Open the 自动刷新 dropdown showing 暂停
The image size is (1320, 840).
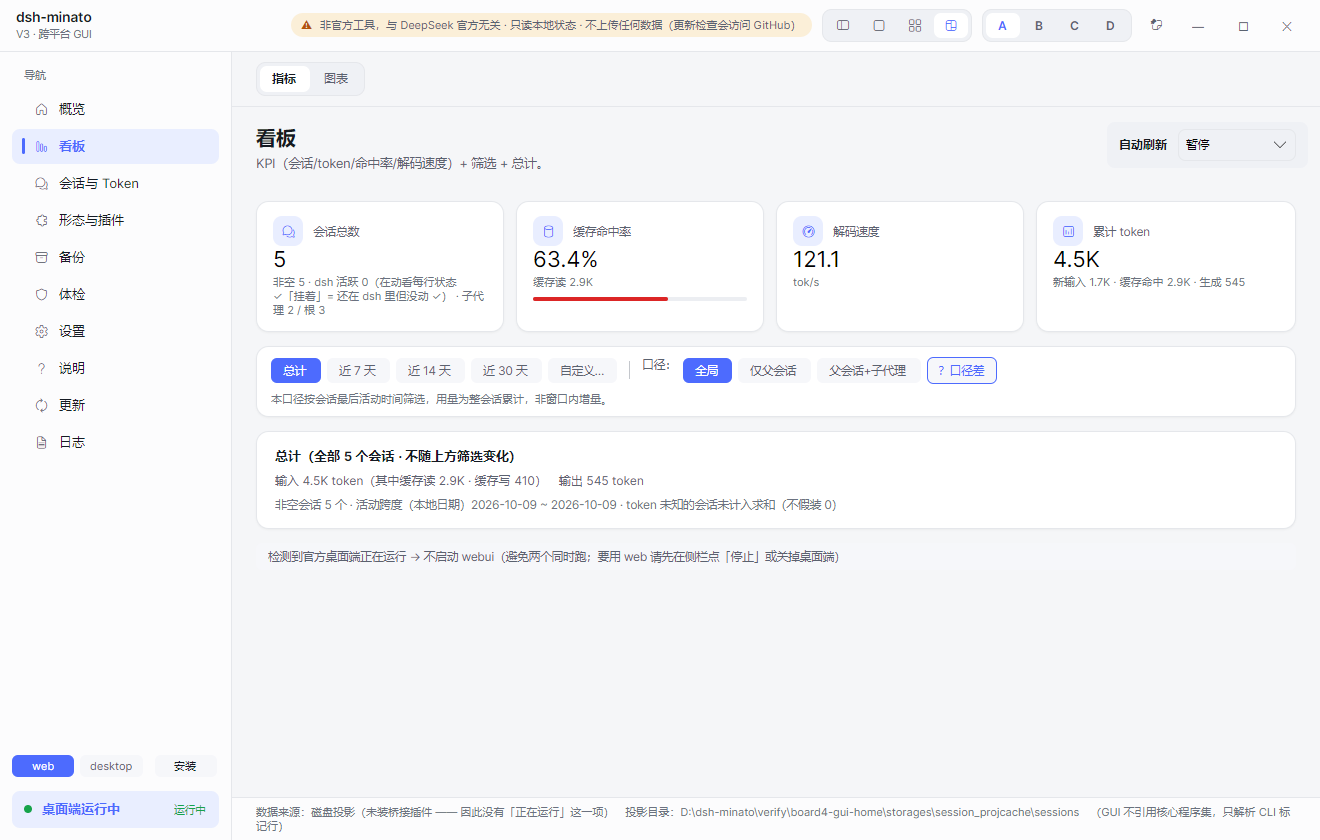(x=1236, y=145)
